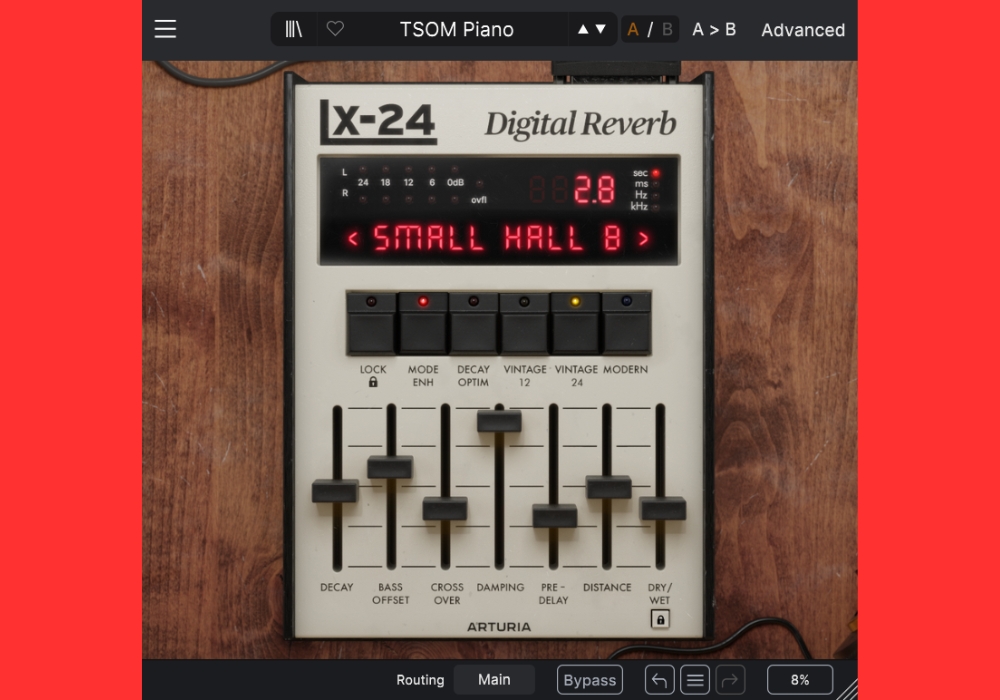
Task: Redo the last undone change
Action: tap(730, 680)
